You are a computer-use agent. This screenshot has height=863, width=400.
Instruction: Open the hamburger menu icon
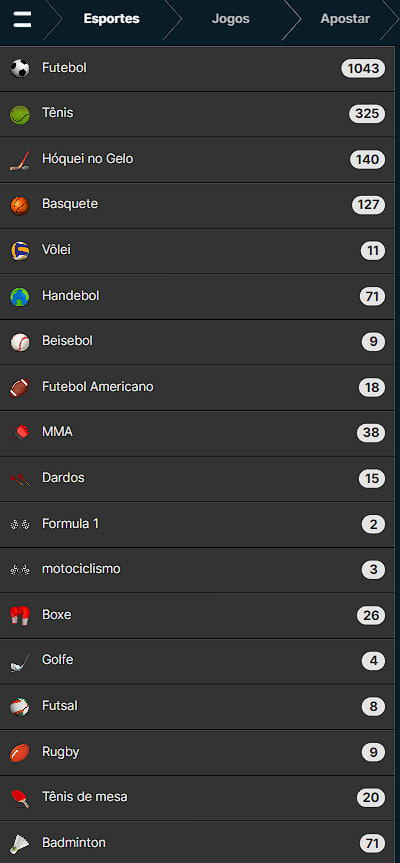22,19
